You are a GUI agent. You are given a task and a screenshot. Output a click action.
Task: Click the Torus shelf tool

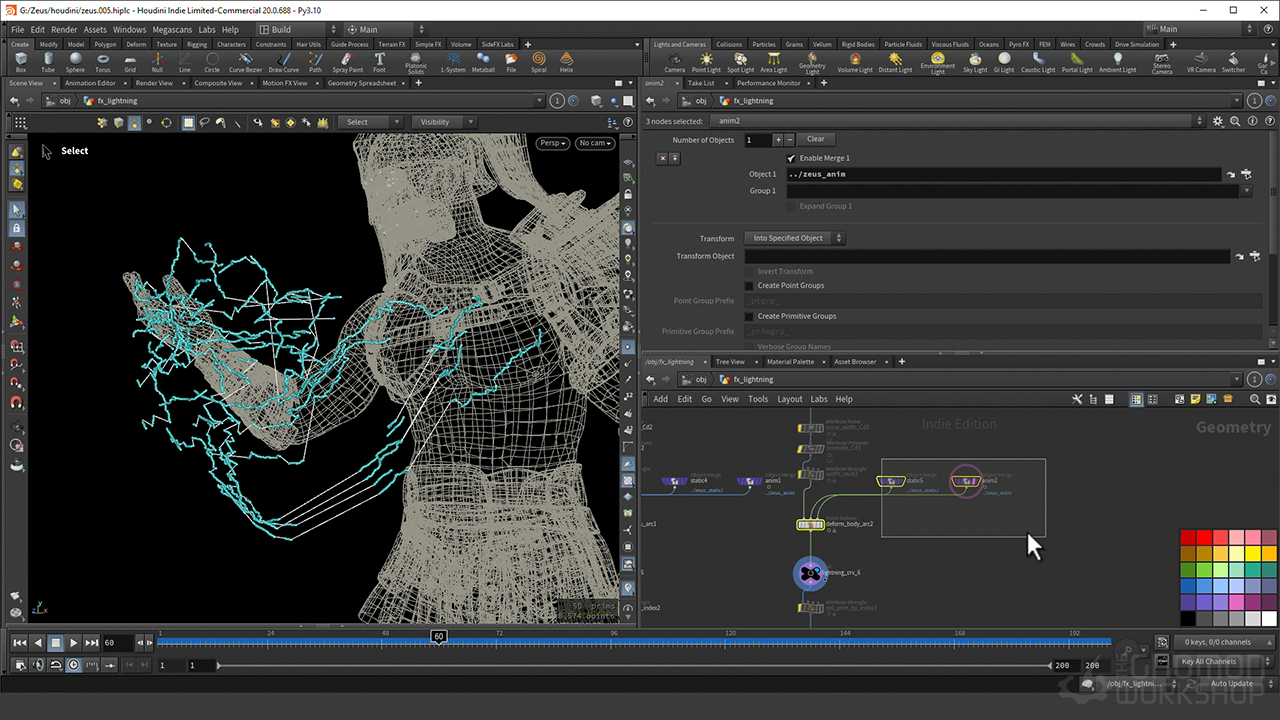(x=103, y=62)
